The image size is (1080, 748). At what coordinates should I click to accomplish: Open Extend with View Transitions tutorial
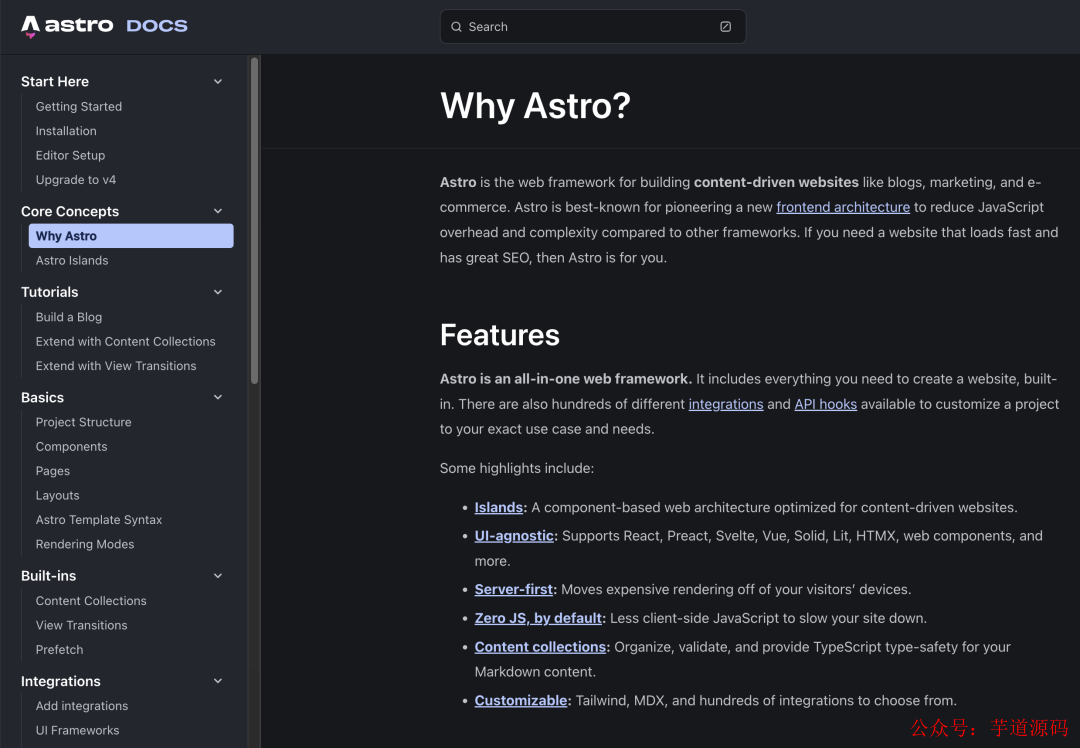click(116, 366)
